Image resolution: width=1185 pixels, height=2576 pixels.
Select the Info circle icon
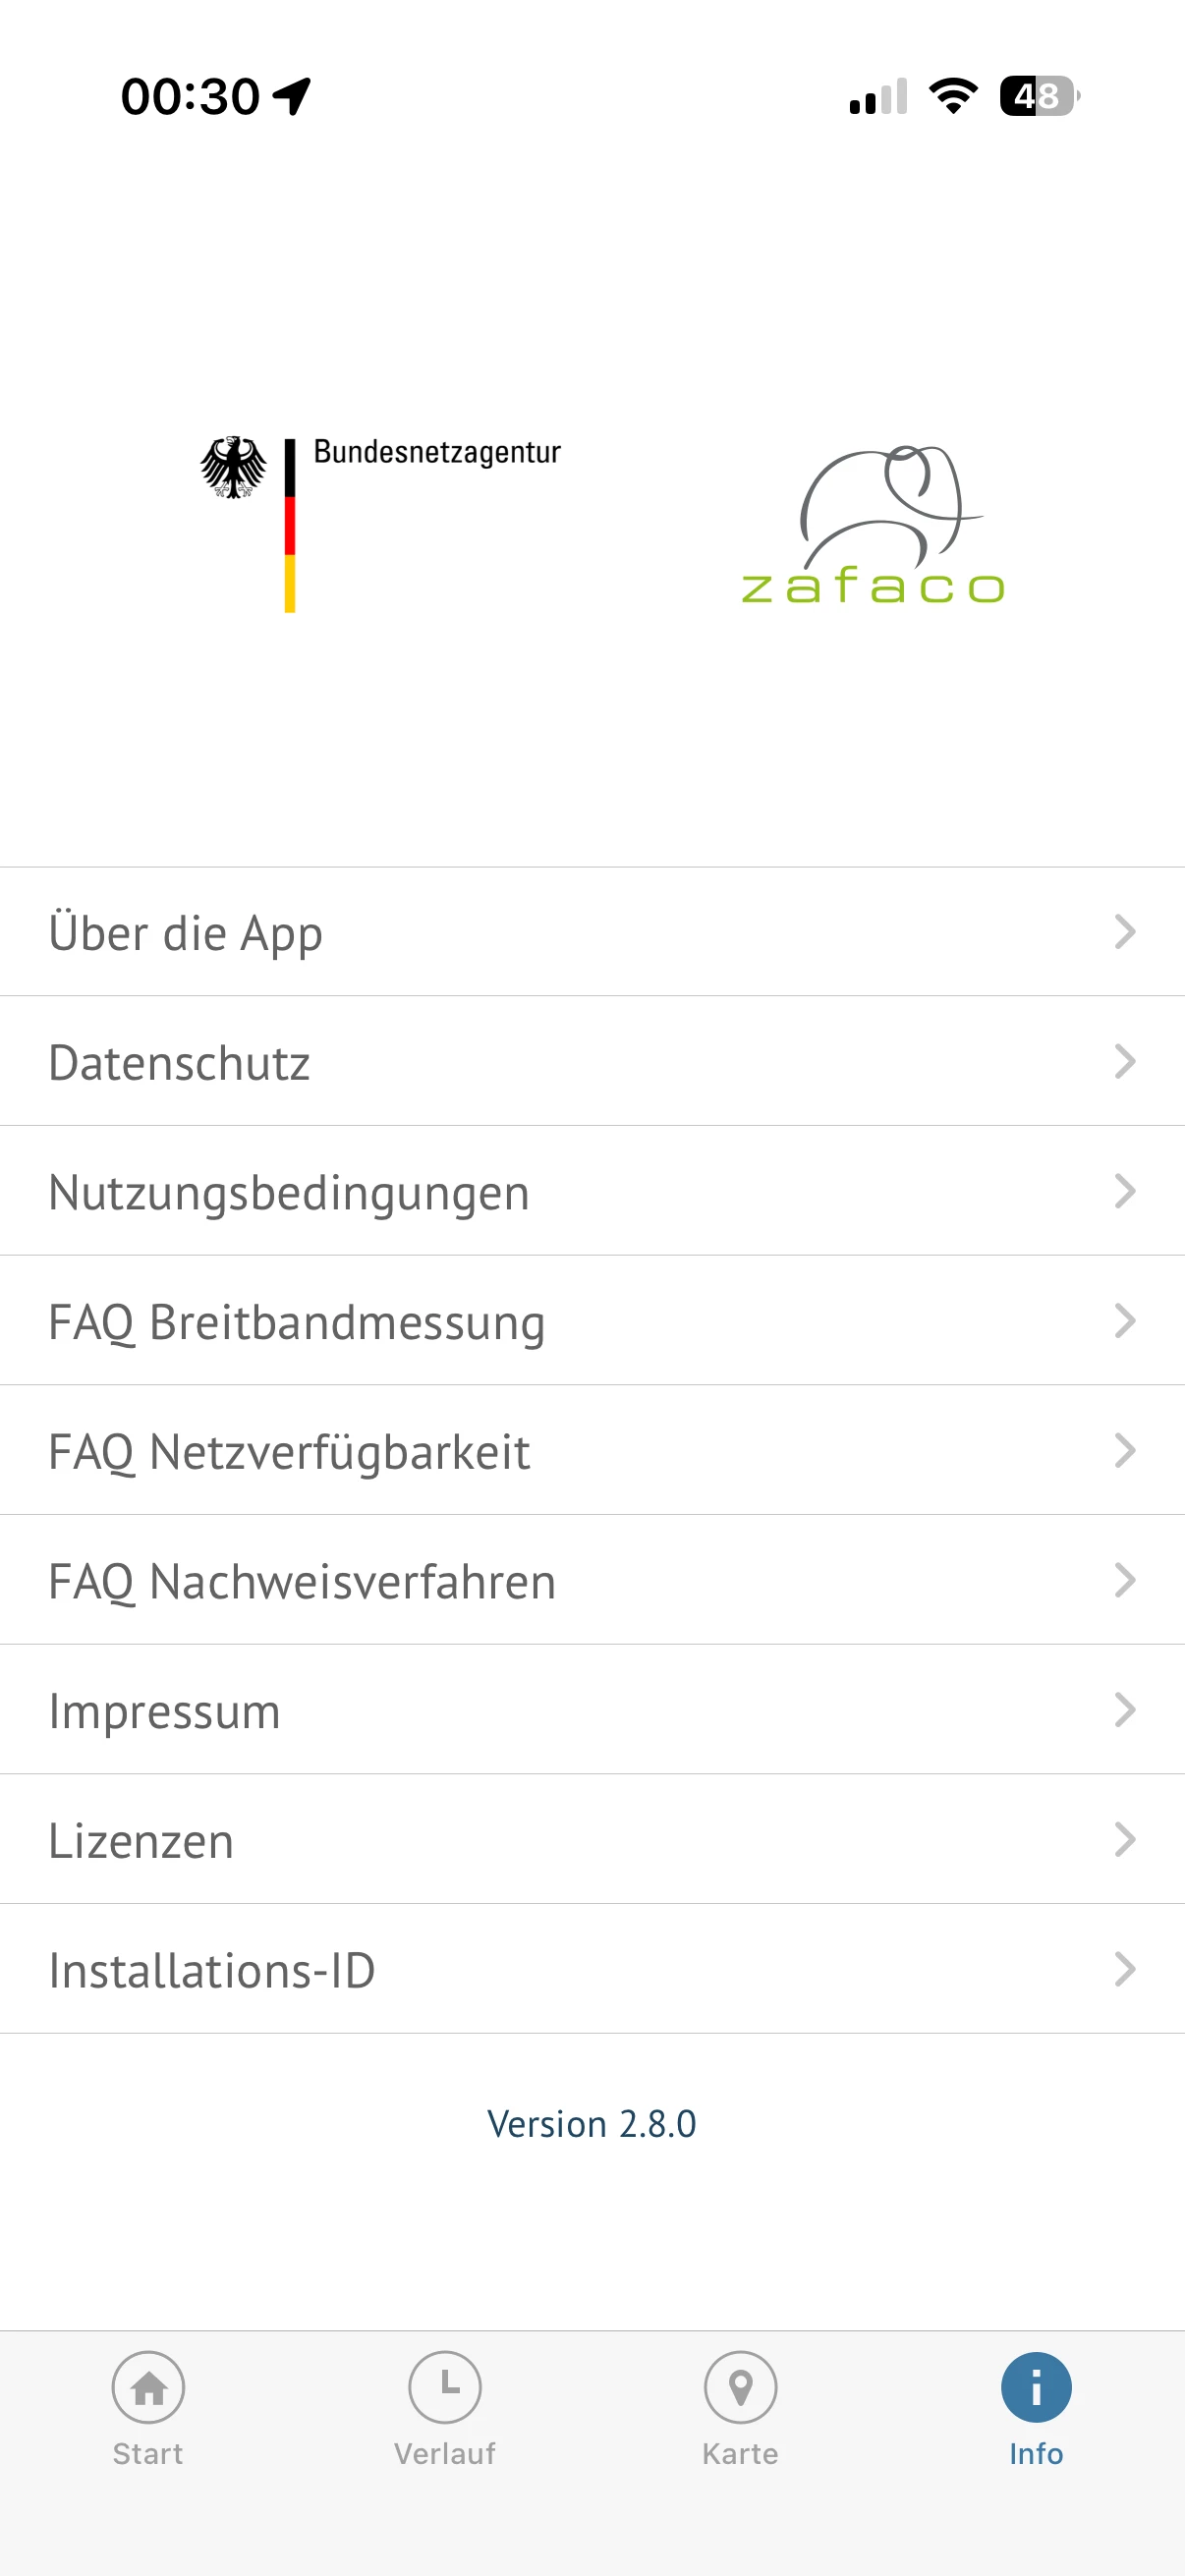tap(1036, 2387)
